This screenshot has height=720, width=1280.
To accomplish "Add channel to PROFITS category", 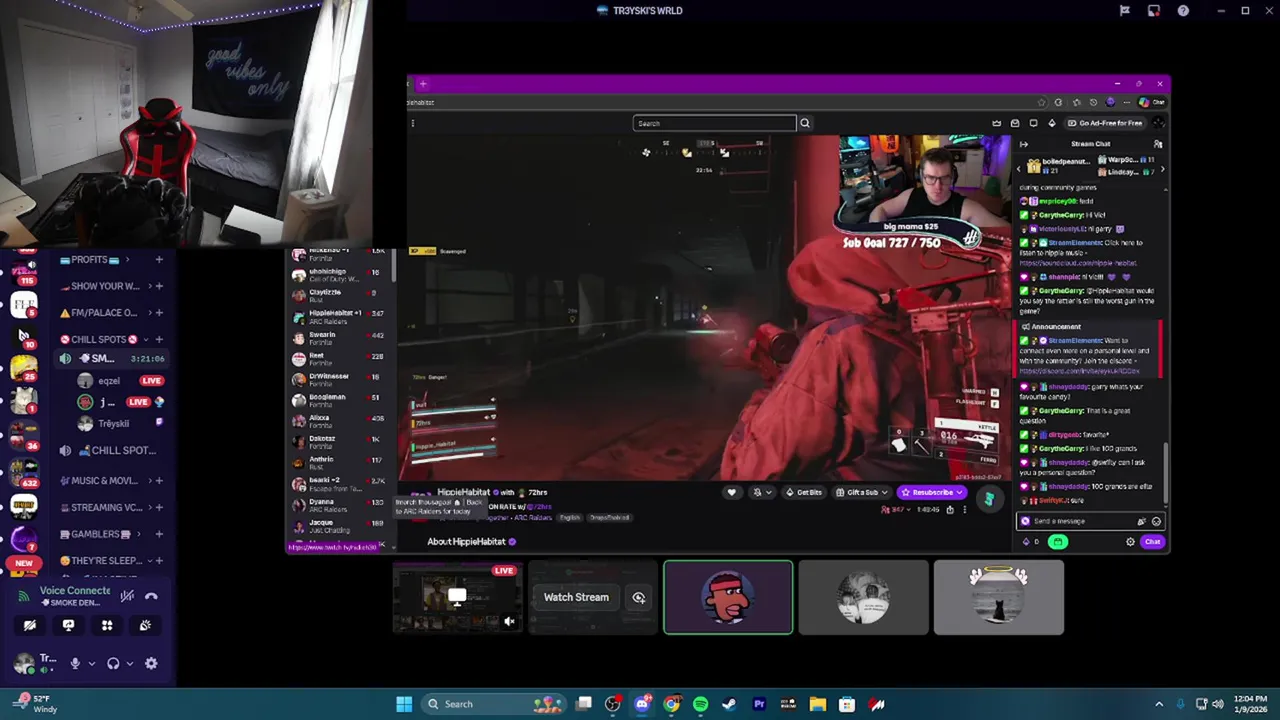I will click(x=158, y=259).
